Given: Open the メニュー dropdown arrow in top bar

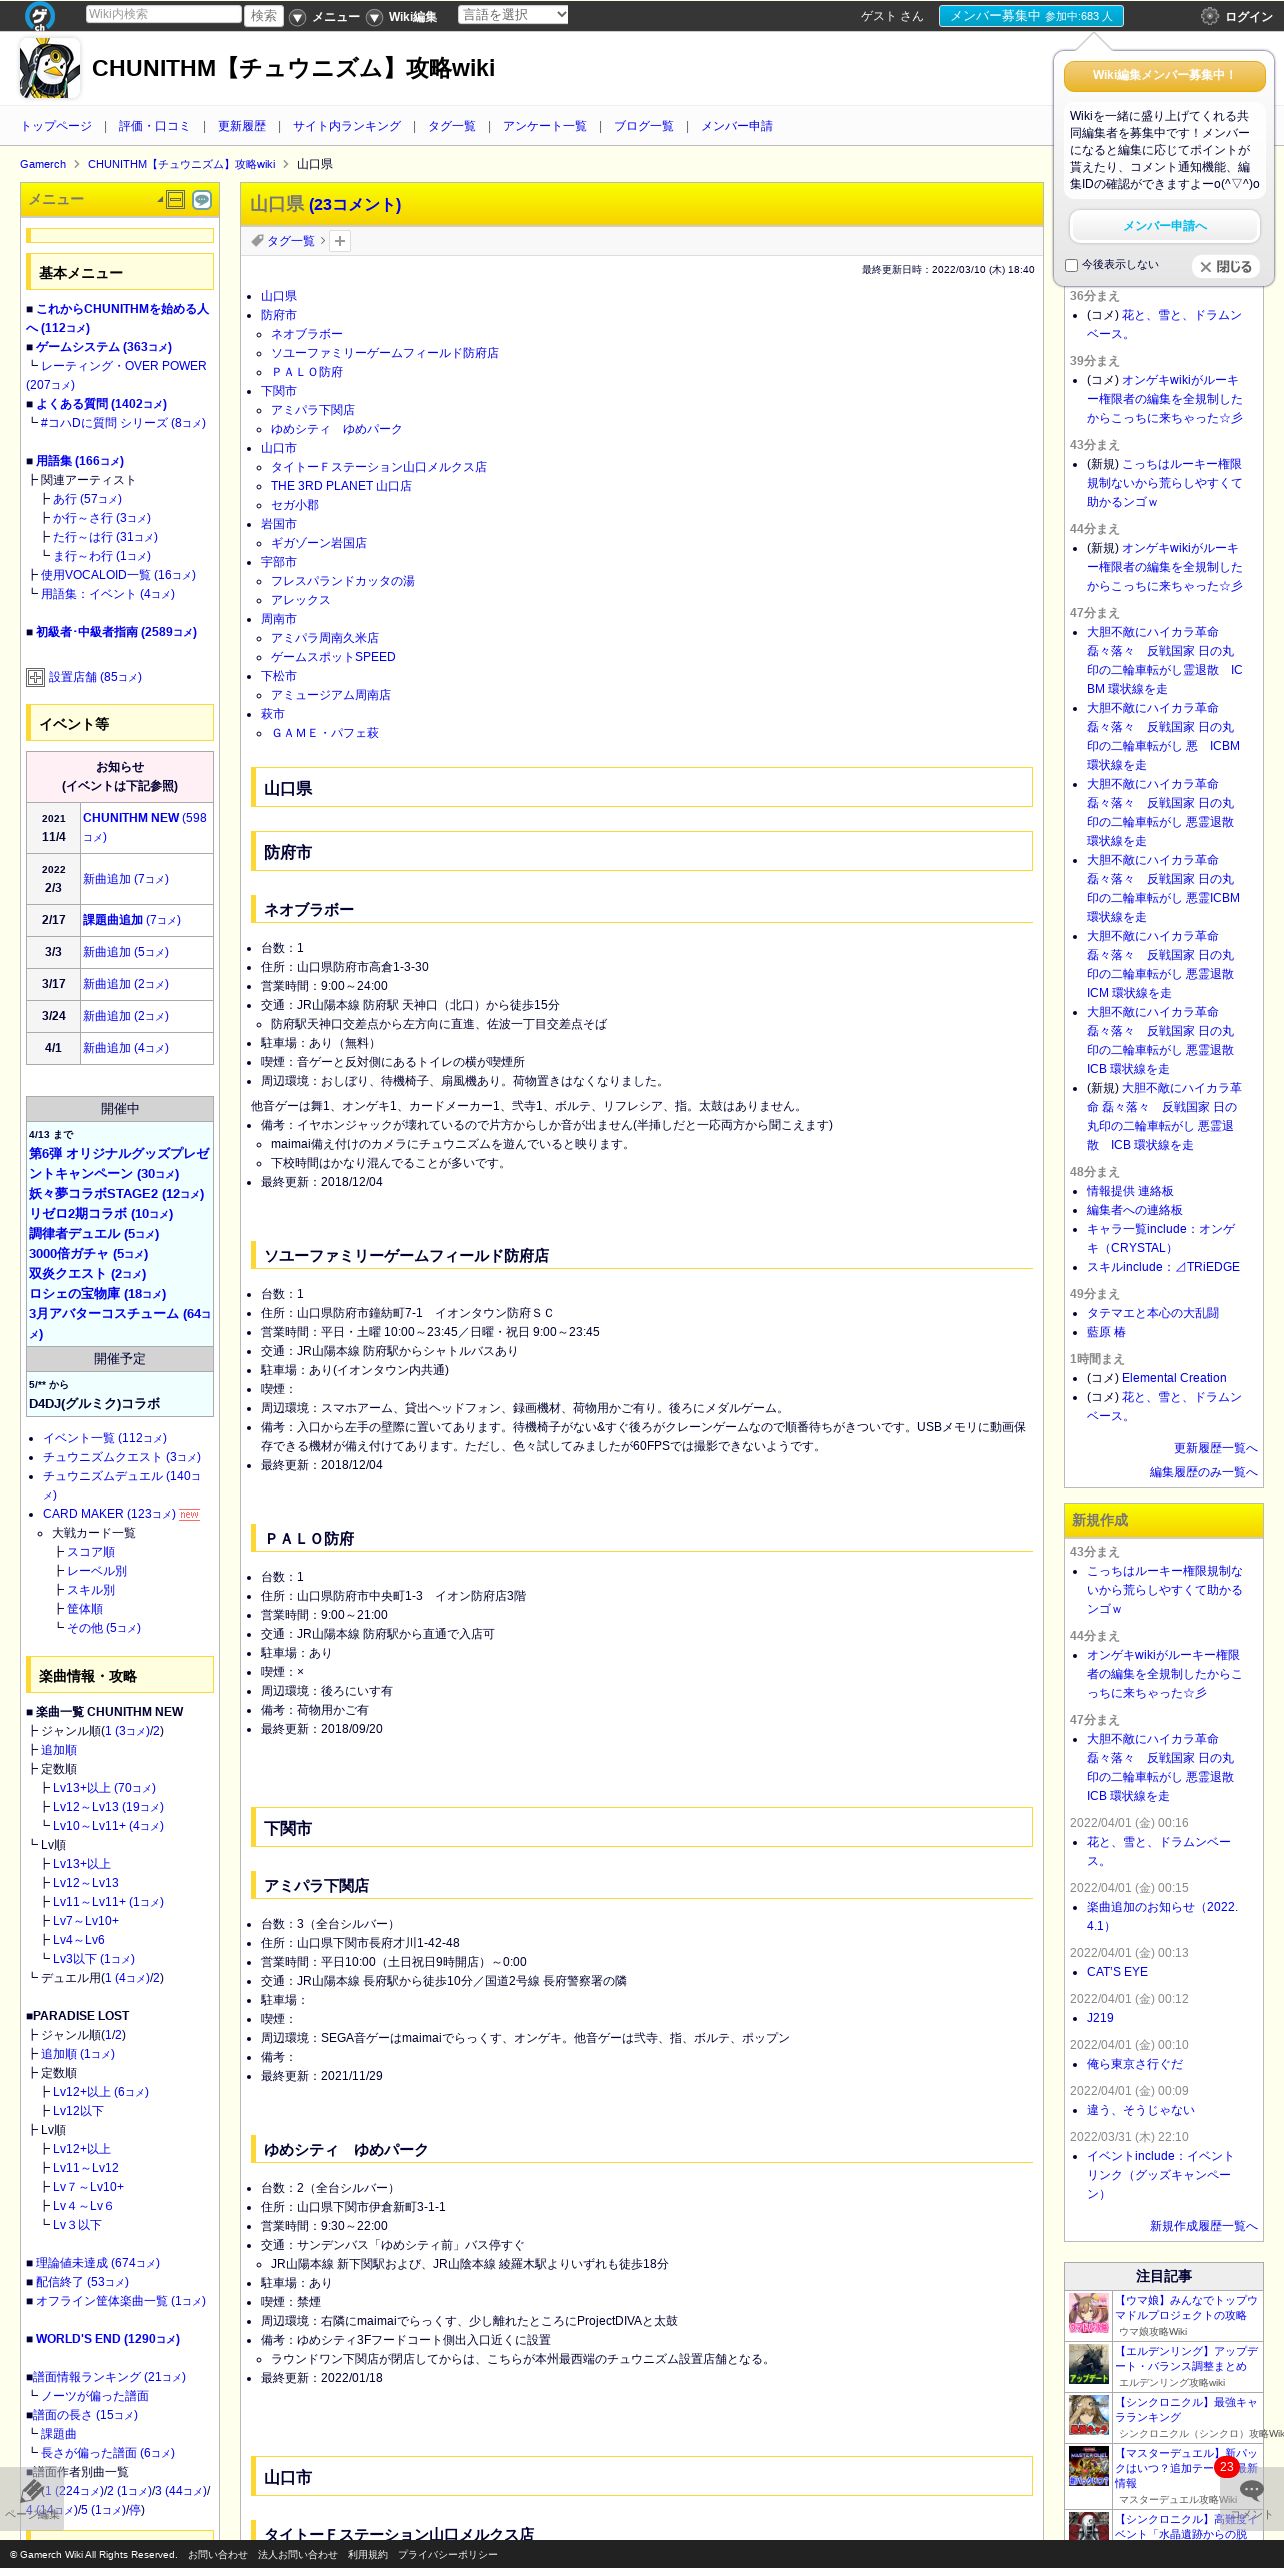Looking at the screenshot, I should 298,17.
